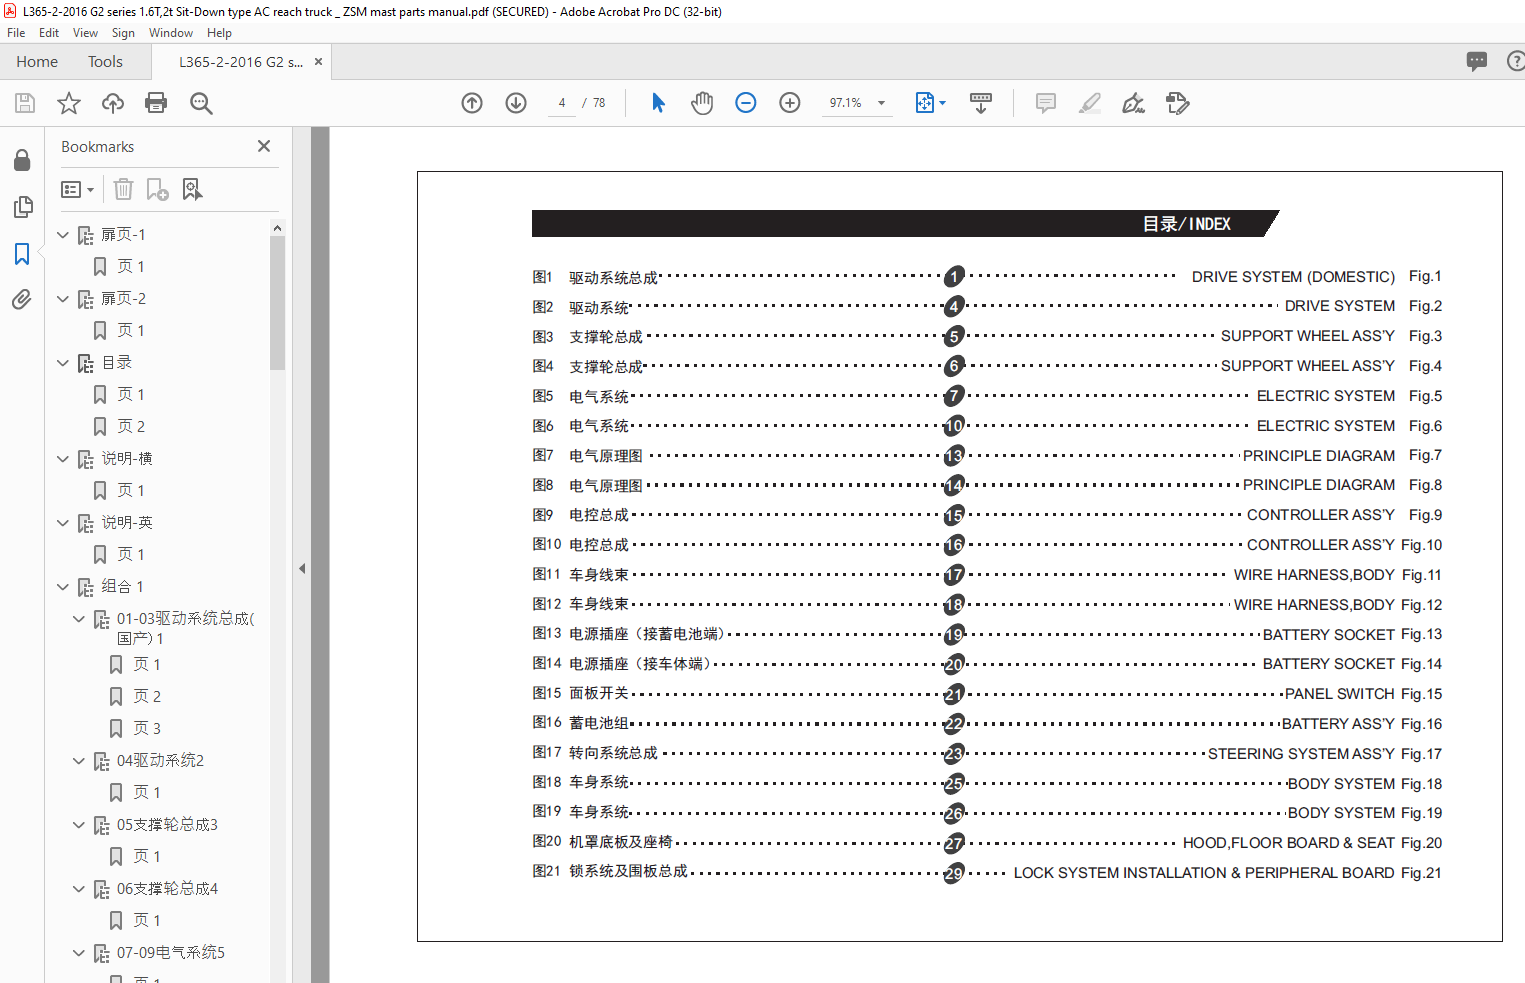Screen dimensions: 1525x983
Task: Select the L365-2-2016 G2 document tab
Action: click(x=240, y=62)
